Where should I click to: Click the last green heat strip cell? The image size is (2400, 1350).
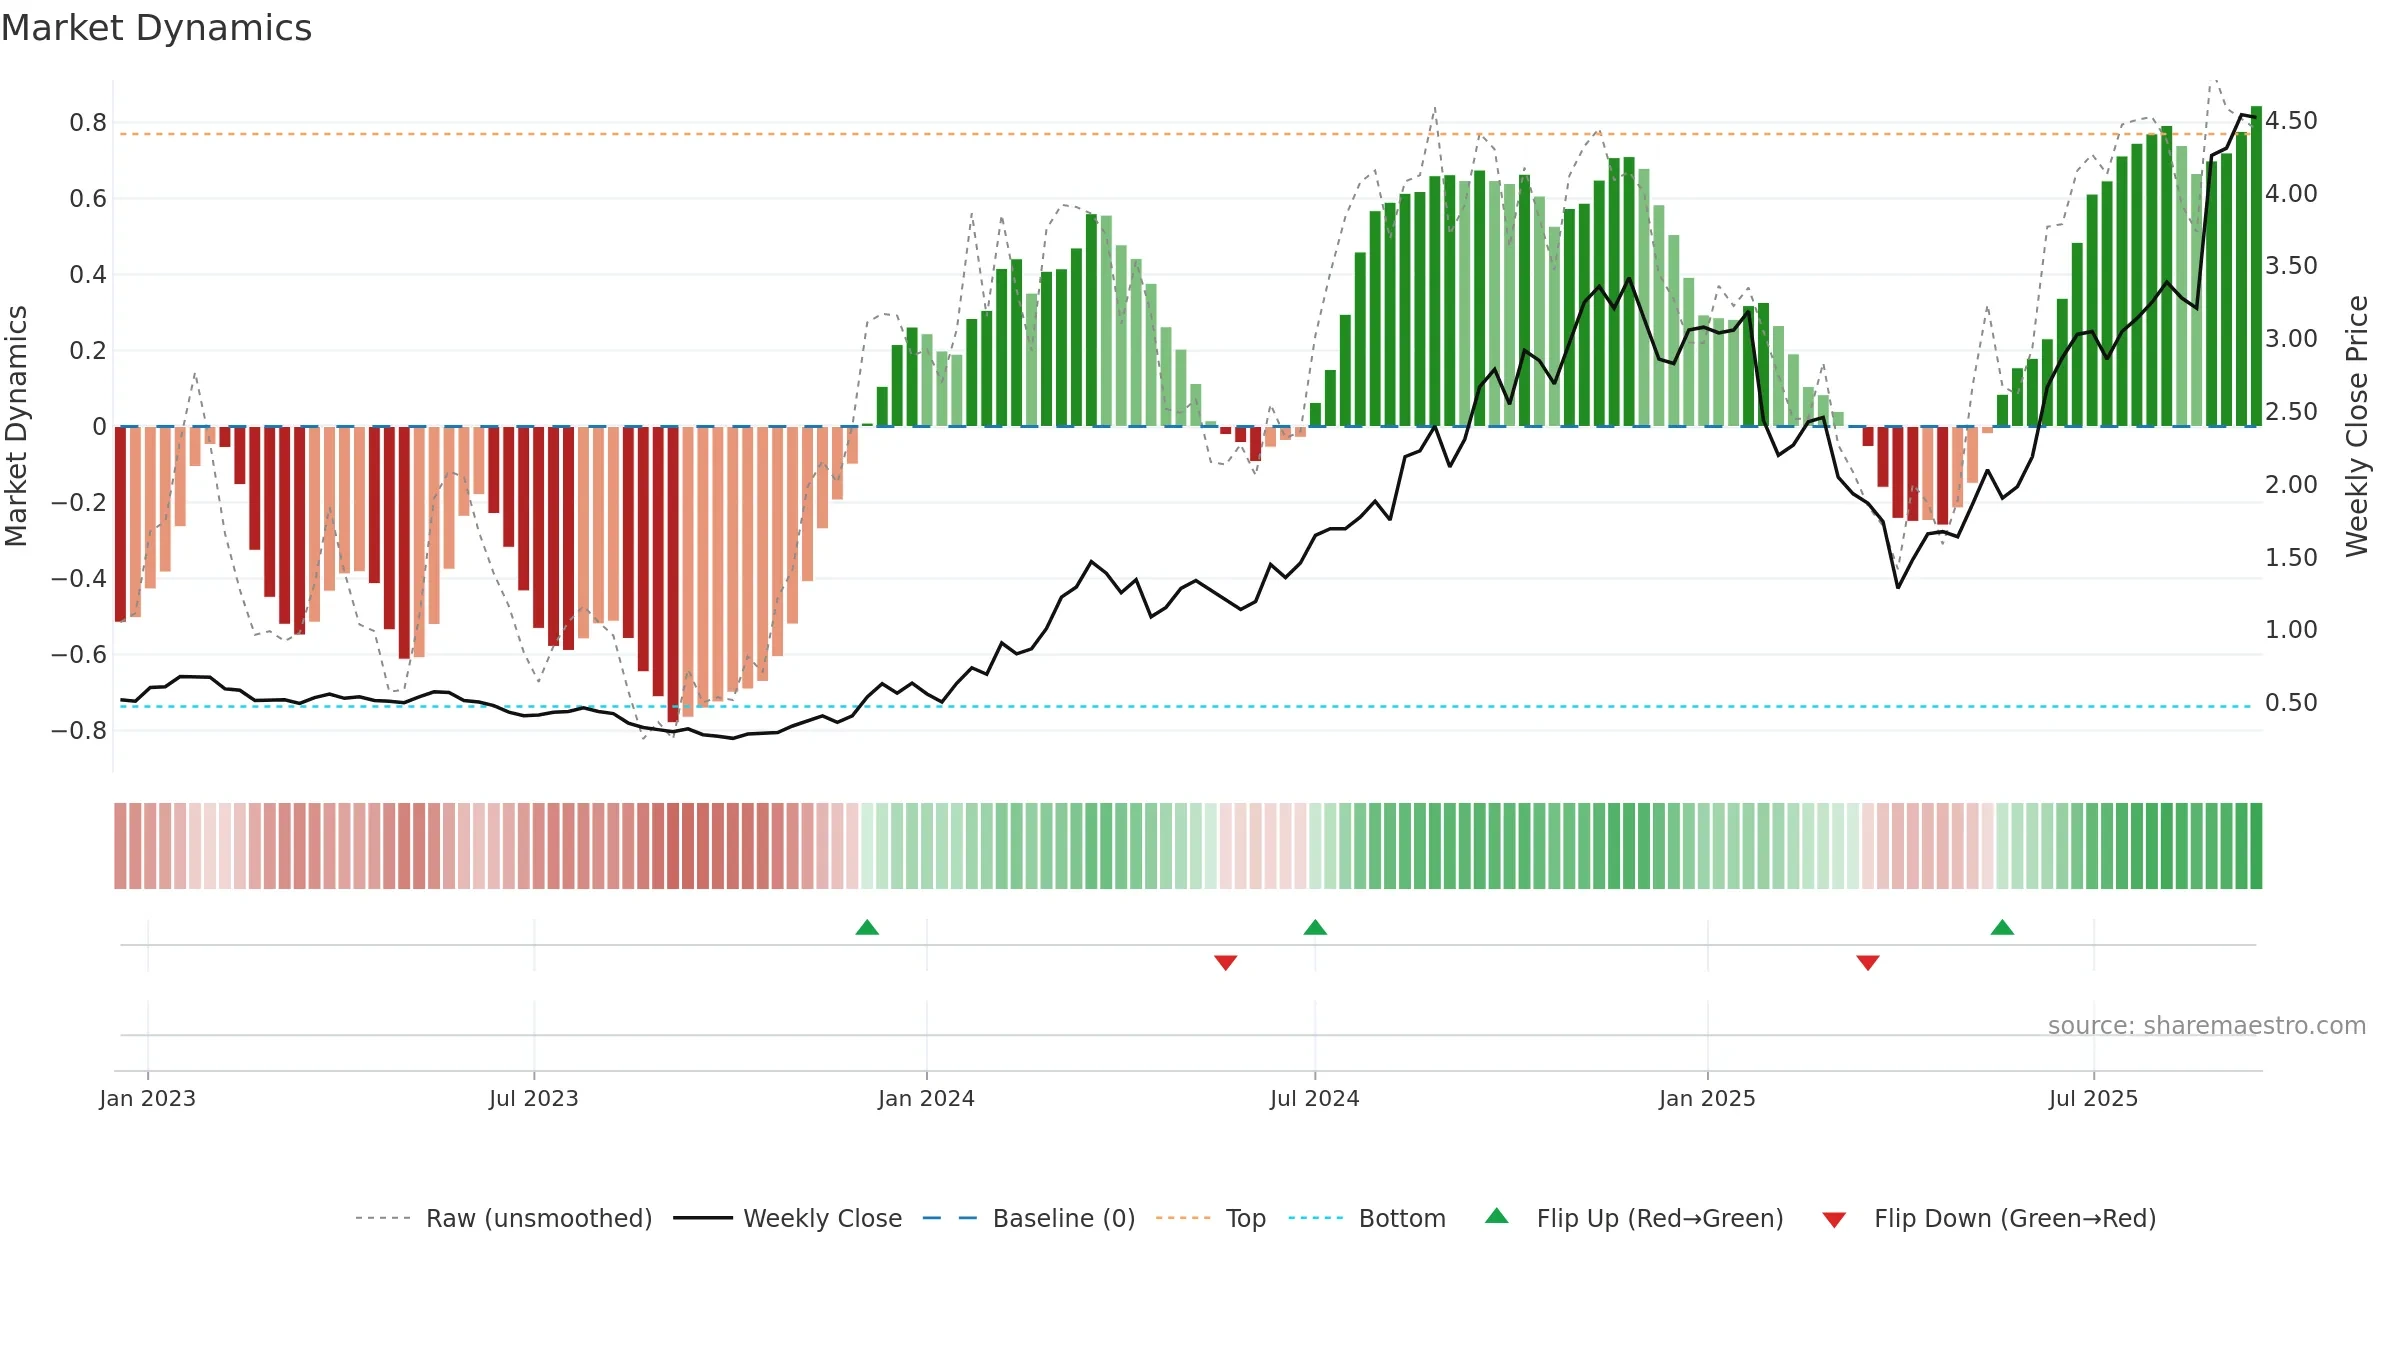tap(2256, 846)
